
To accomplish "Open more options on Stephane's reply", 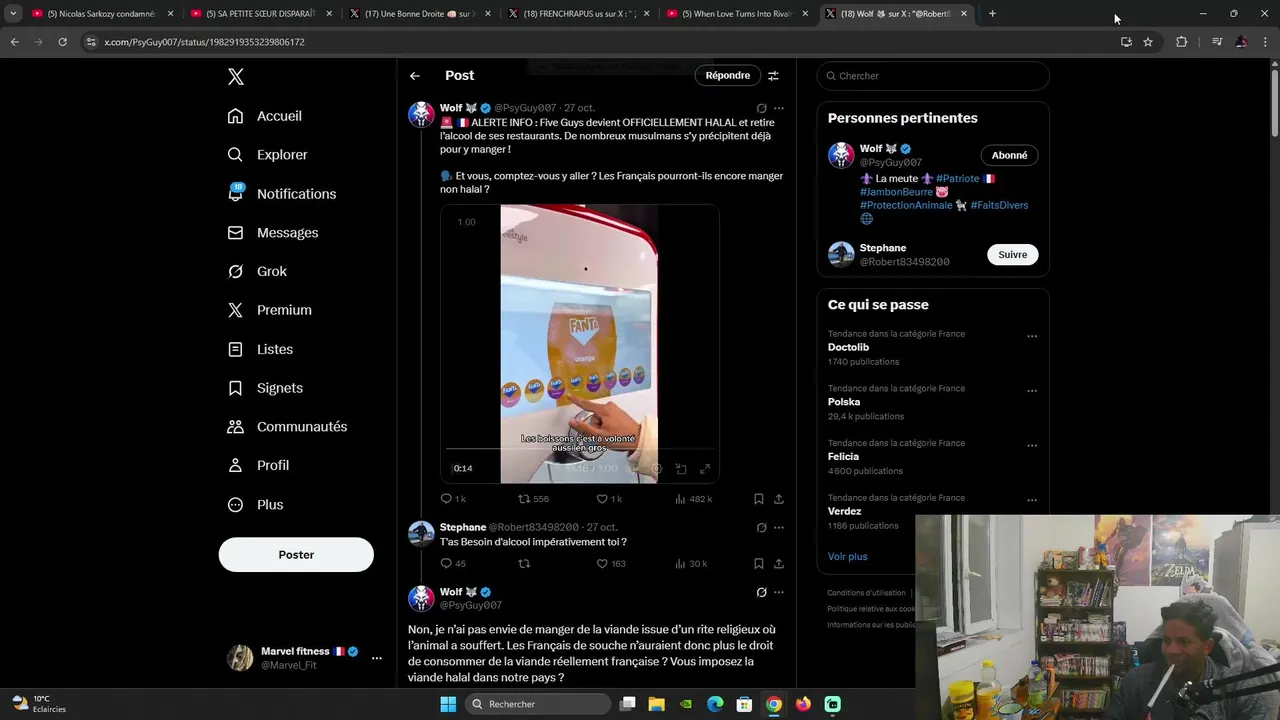I will coord(779,528).
